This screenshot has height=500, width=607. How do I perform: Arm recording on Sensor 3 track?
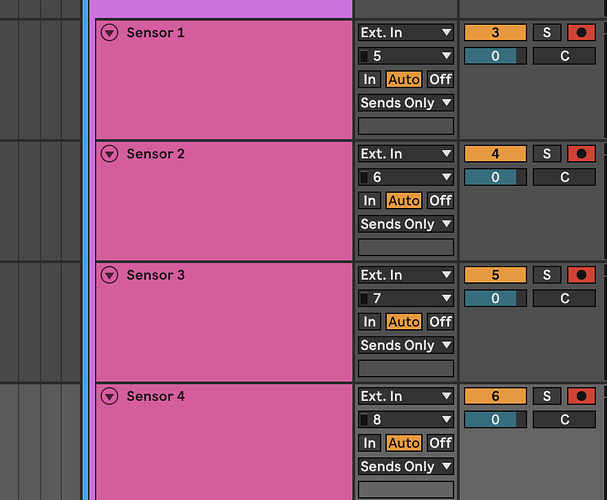581,275
